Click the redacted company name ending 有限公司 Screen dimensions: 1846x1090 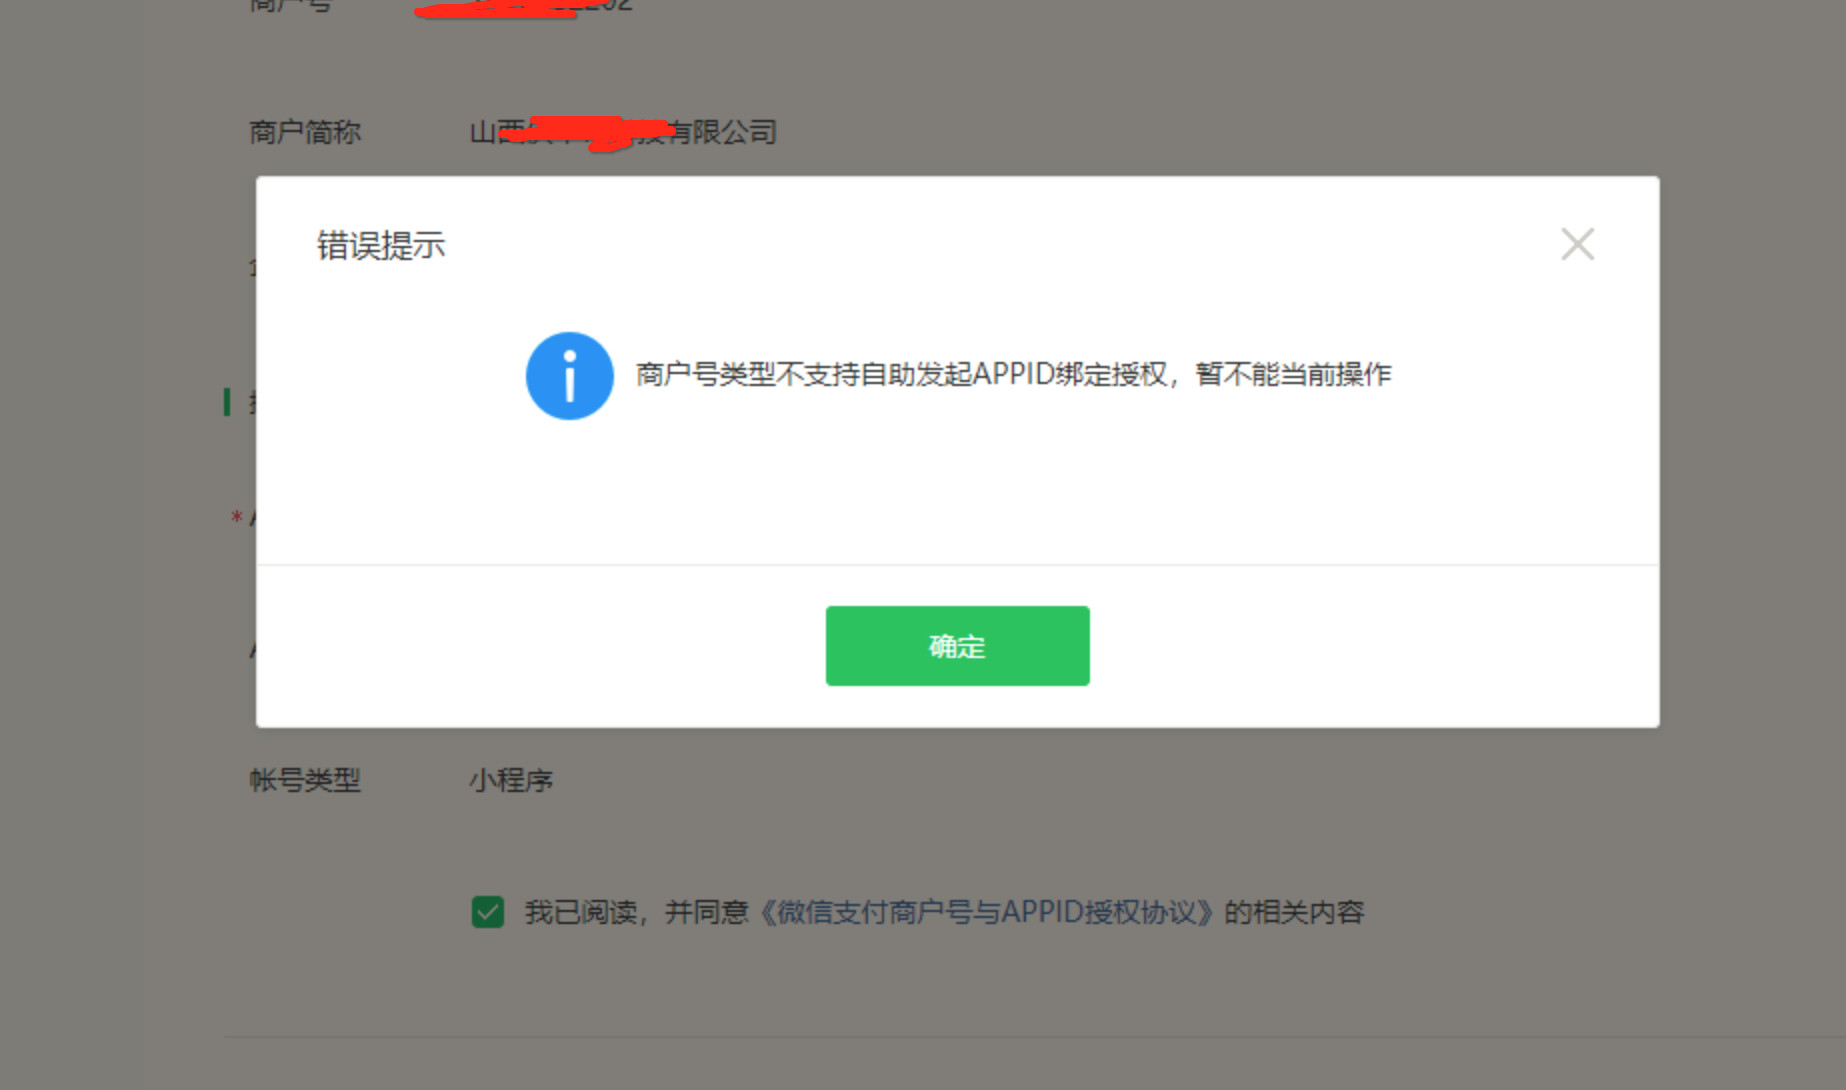click(x=623, y=132)
